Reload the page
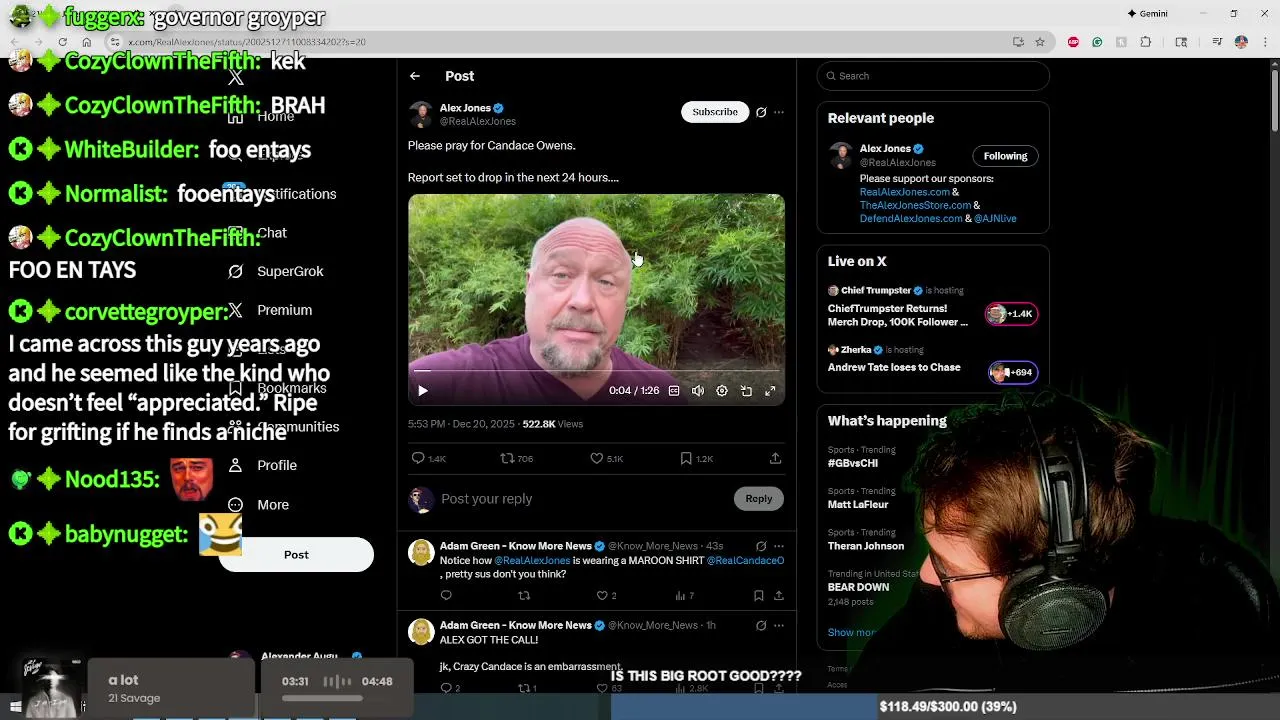The image size is (1280, 720). [62, 42]
